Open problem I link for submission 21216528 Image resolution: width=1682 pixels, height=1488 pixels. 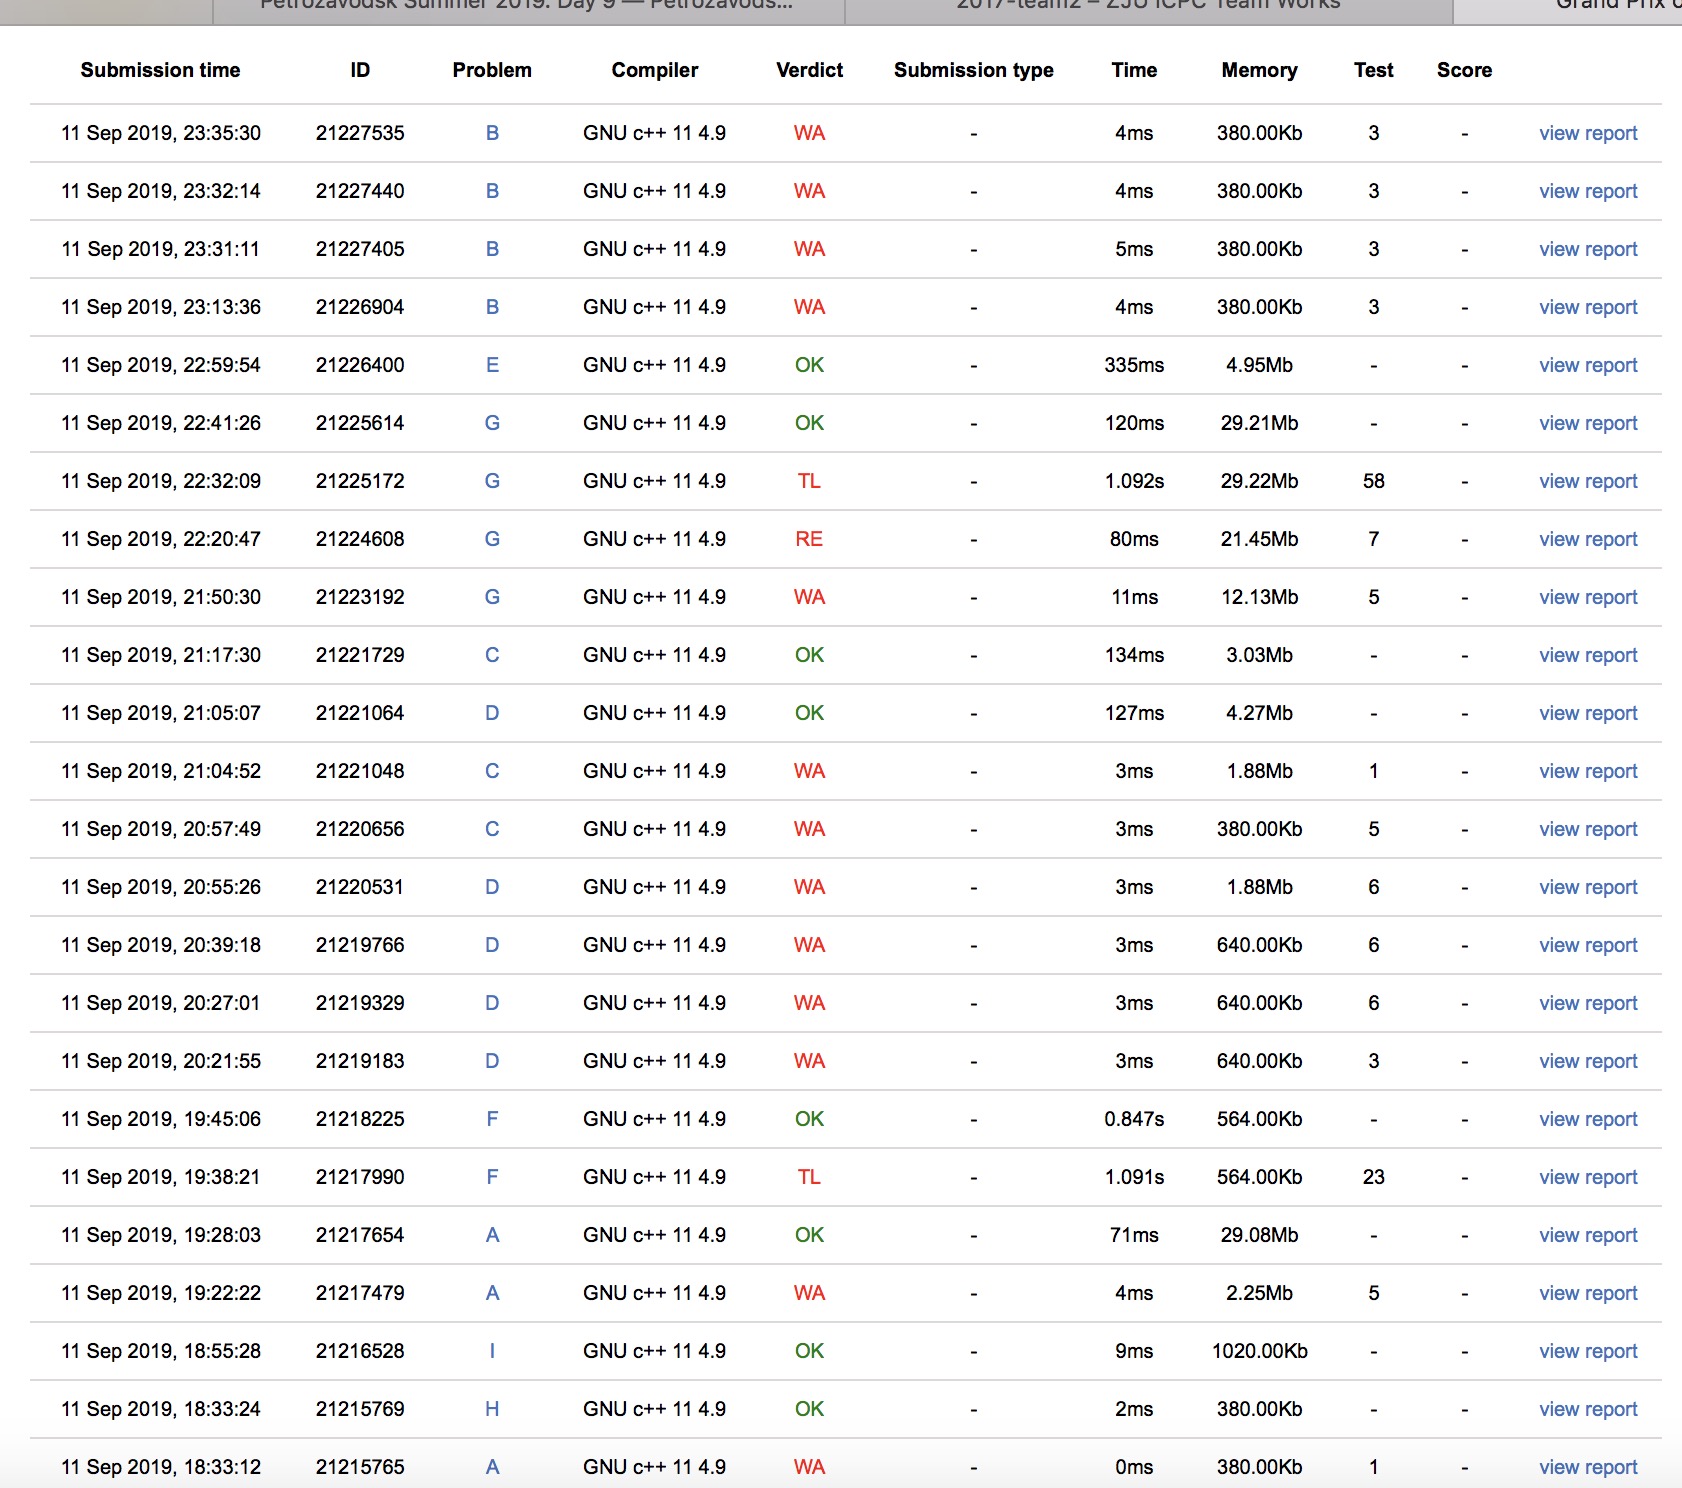[x=492, y=1351]
